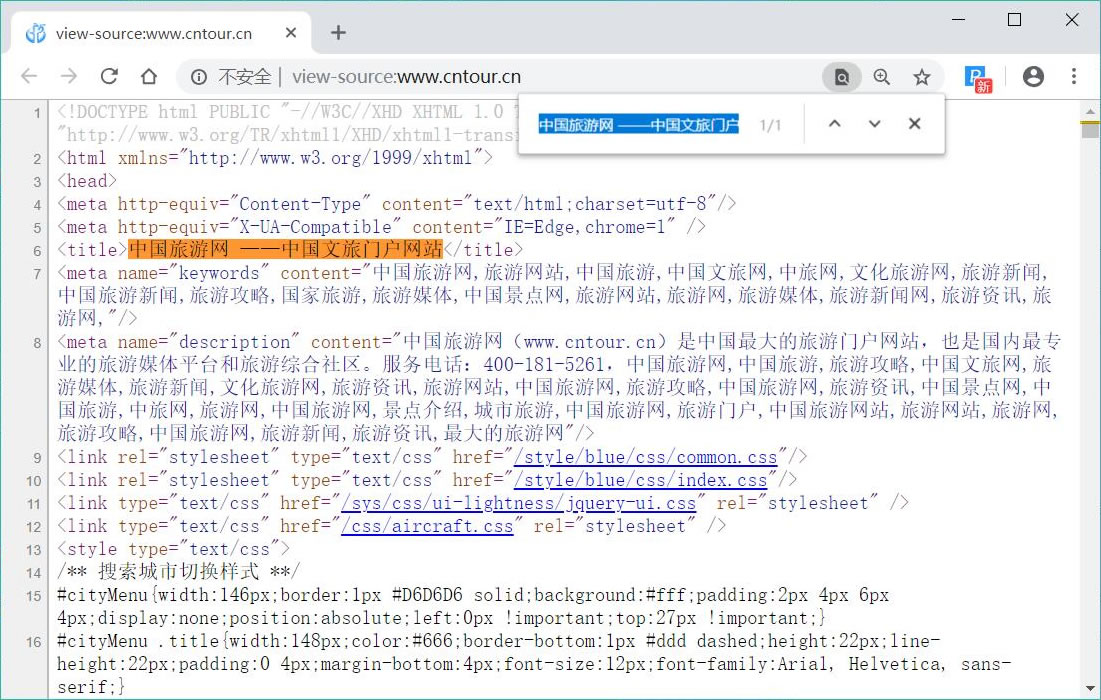Open the browser three-dot menu
Image resolution: width=1101 pixels, height=700 pixels.
point(1074,77)
